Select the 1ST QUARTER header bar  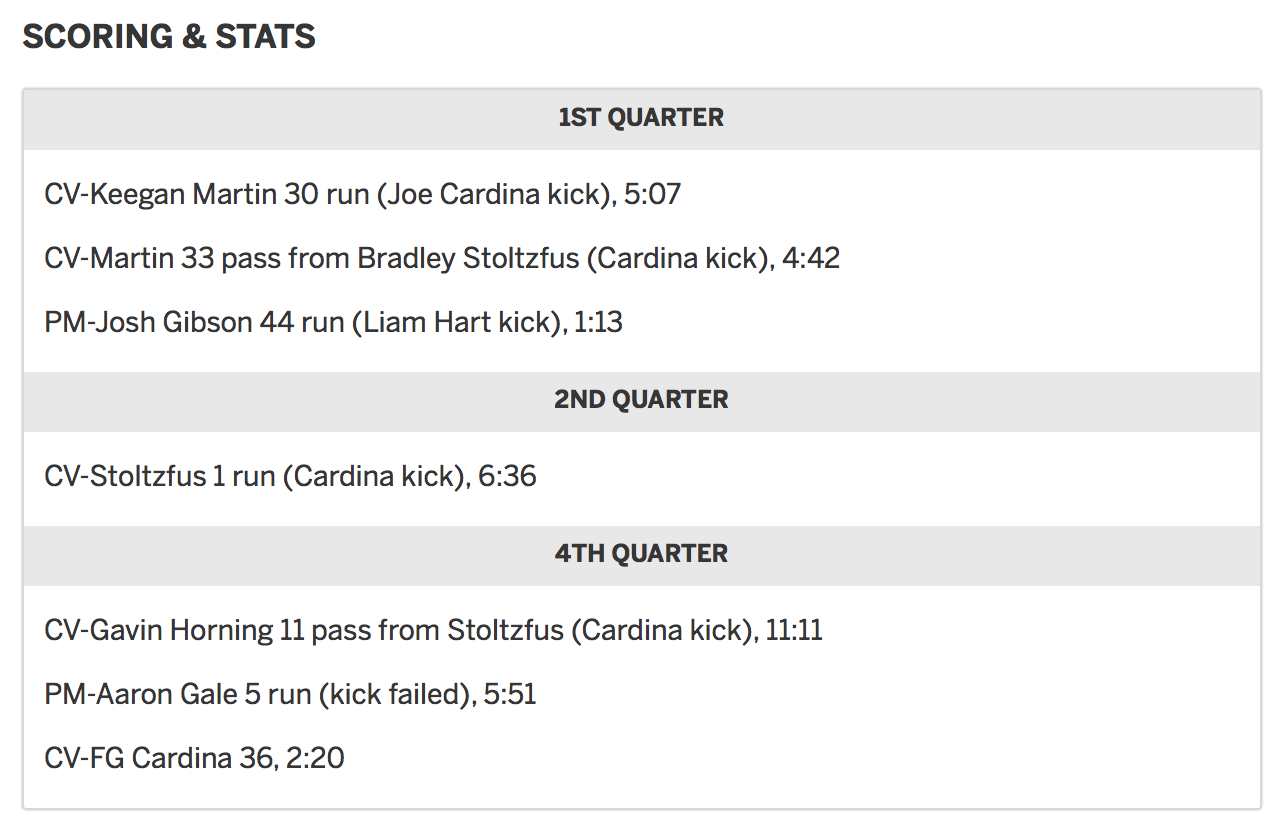(642, 119)
